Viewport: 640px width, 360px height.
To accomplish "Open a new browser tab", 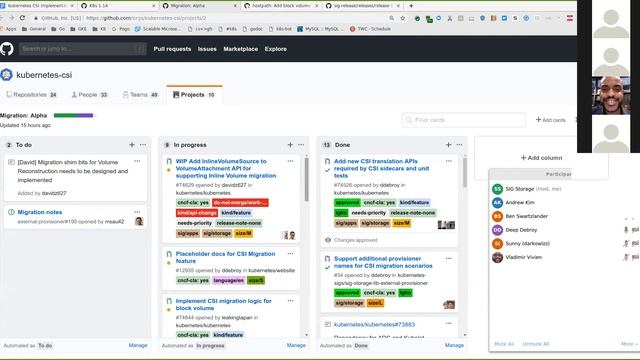I will tap(411, 6).
